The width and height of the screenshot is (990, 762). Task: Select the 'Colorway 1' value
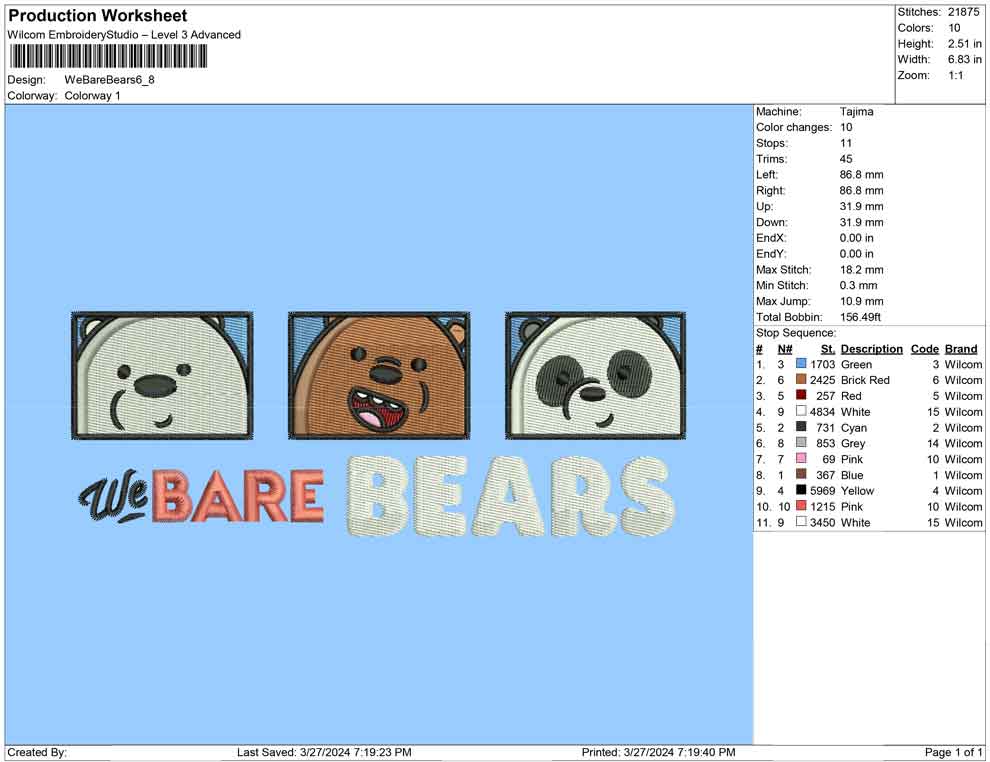coord(92,95)
